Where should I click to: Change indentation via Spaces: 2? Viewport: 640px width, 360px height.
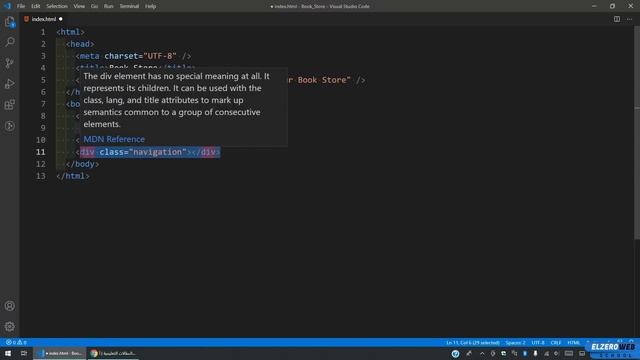tap(515, 342)
